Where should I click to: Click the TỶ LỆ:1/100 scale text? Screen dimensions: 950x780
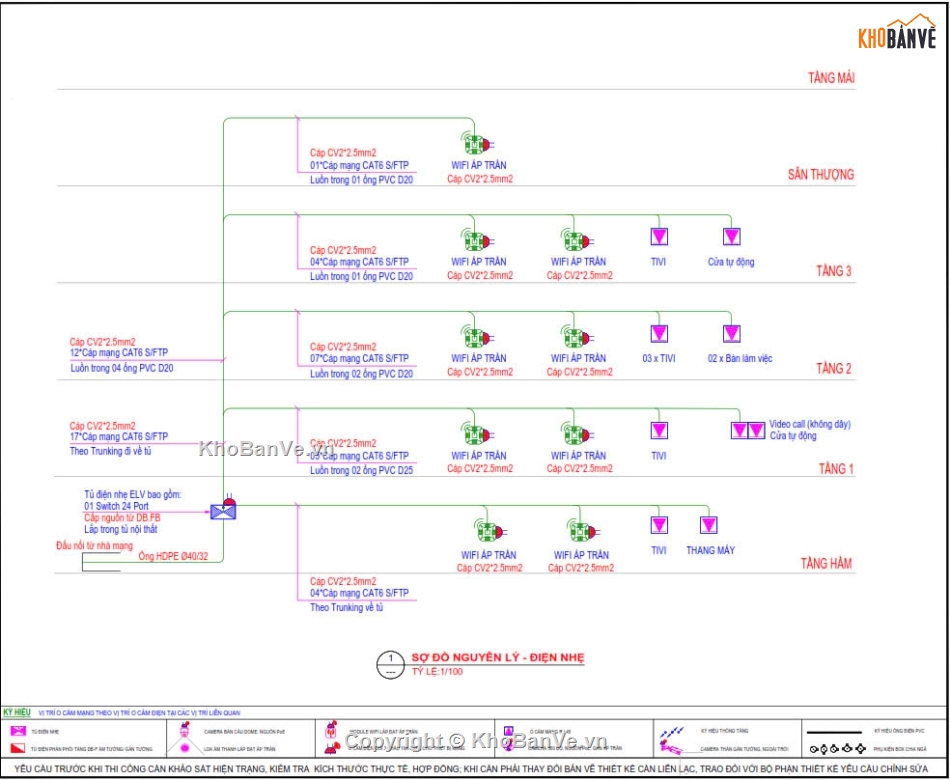(437, 672)
